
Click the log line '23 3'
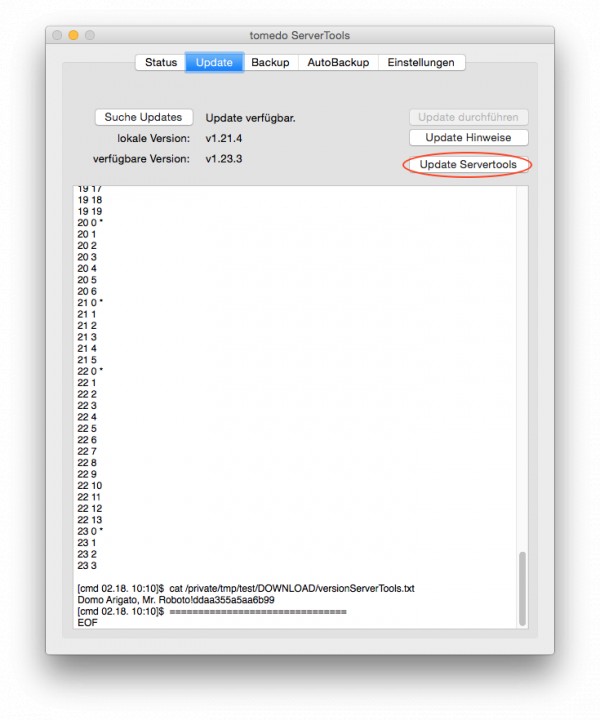click(x=87, y=566)
